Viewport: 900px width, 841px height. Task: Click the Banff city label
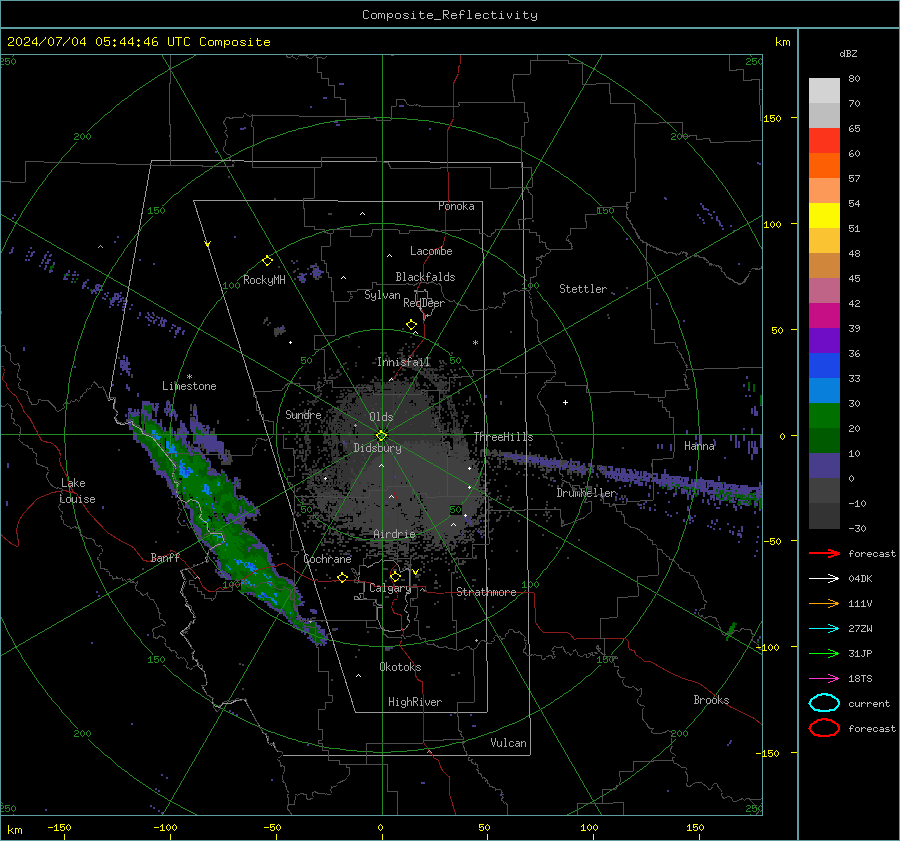click(x=165, y=557)
